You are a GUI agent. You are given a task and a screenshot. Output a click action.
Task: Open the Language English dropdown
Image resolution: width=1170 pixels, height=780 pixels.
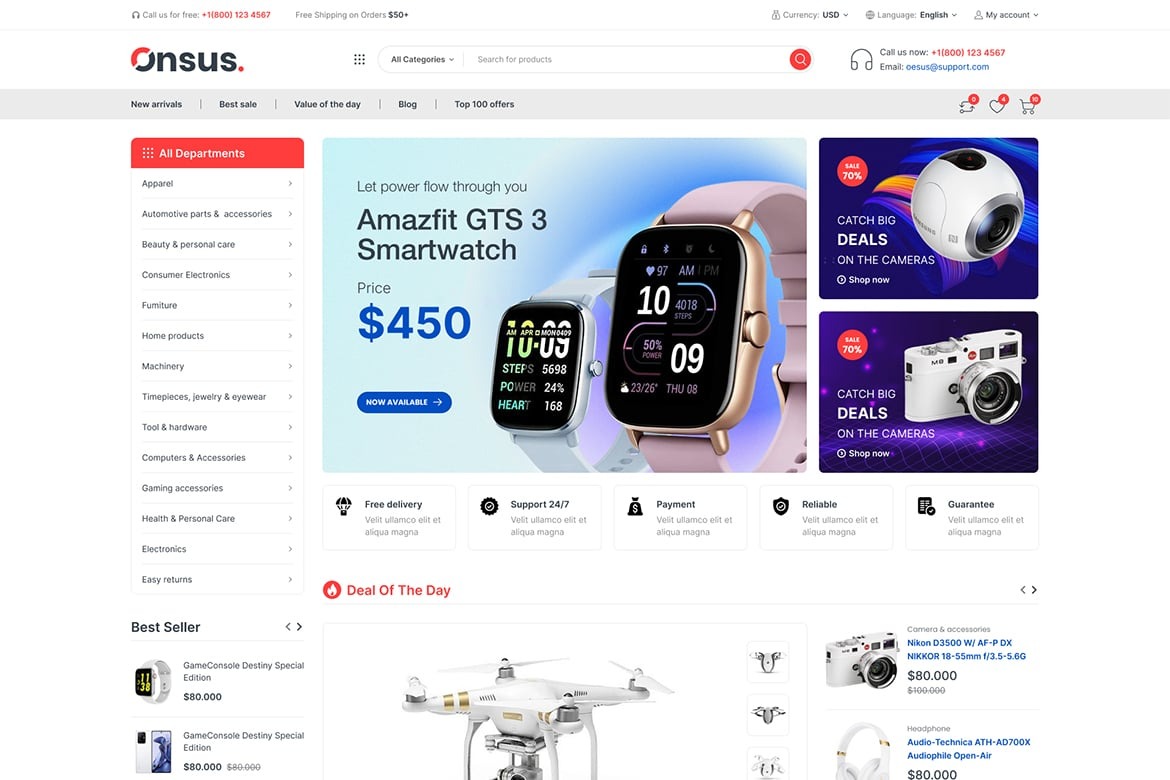910,15
